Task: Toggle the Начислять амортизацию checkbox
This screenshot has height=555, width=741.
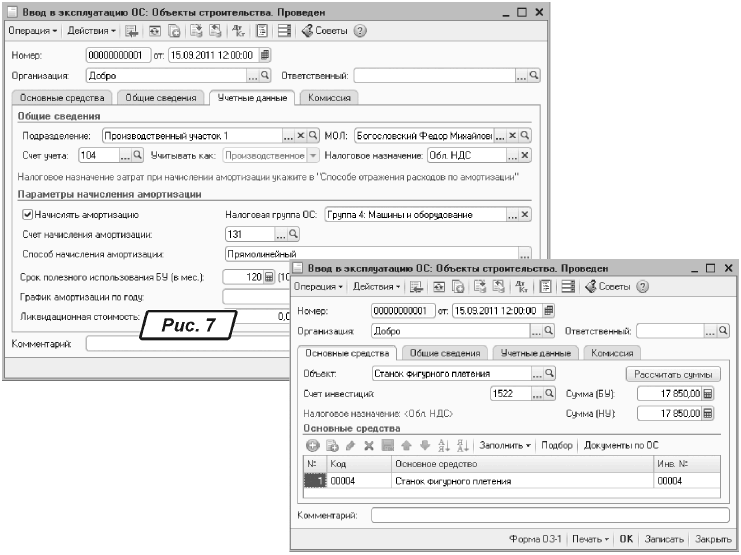Action: point(27,214)
